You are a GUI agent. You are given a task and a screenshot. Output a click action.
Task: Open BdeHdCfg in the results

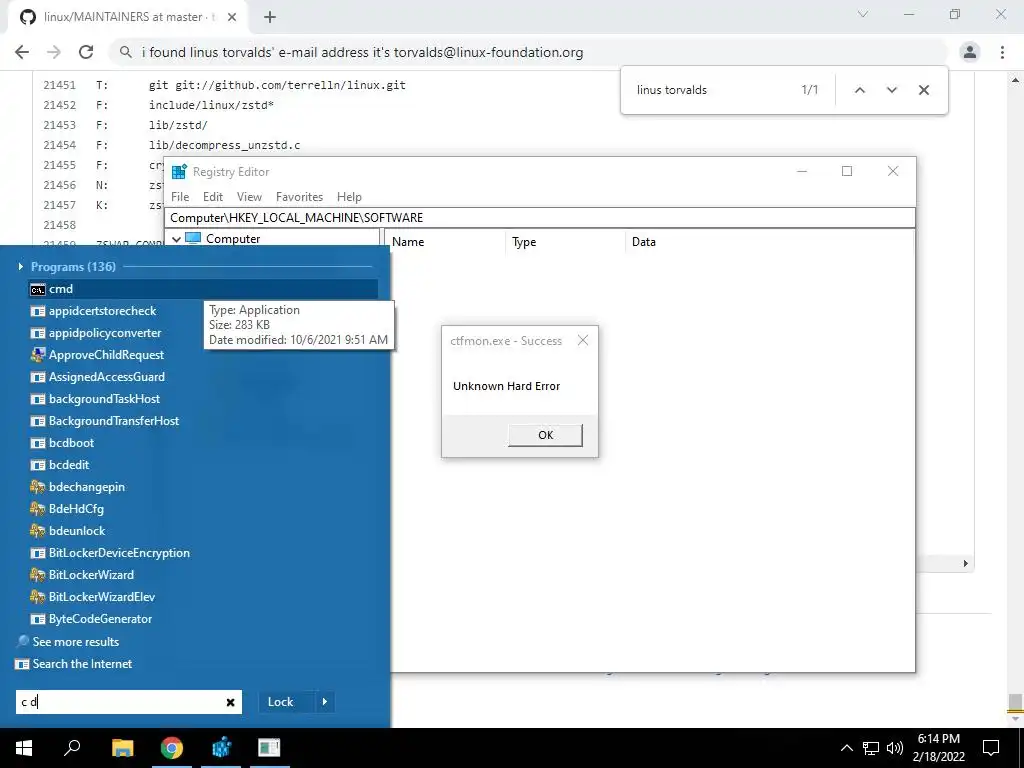67,509
